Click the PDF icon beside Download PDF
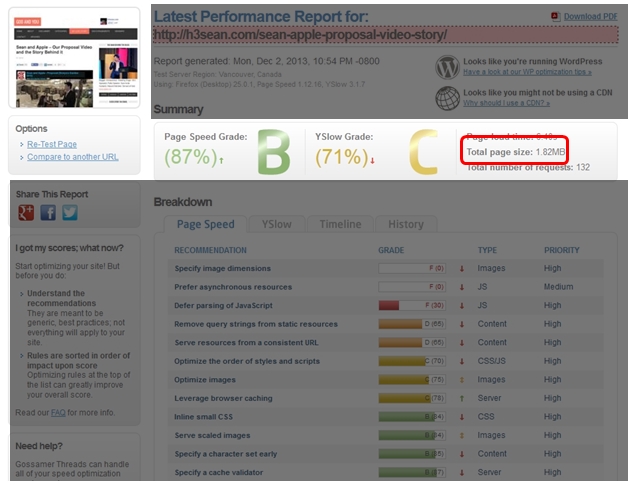The height and width of the screenshot is (485, 633). 555,16
